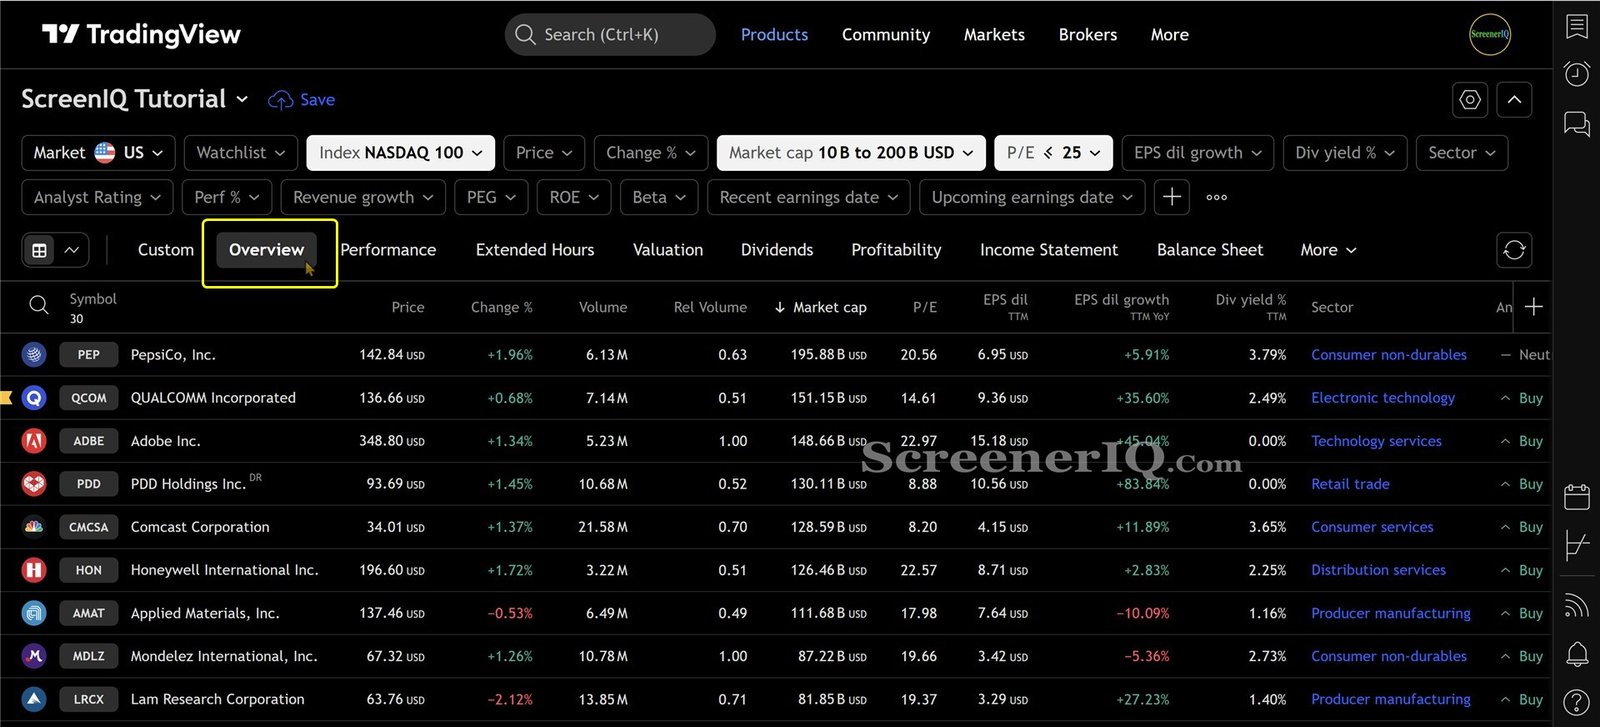Switch to the Dividends tab
The width and height of the screenshot is (1600, 727).
777,250
